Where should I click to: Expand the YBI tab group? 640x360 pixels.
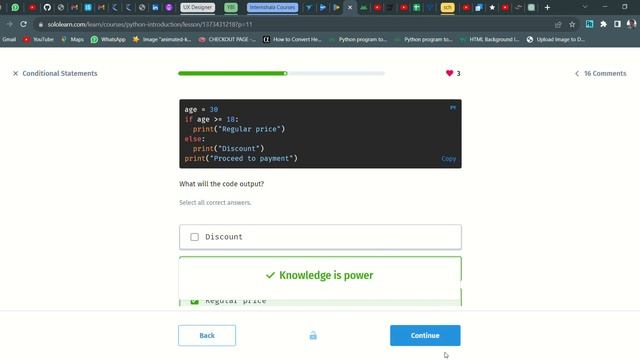point(231,7)
